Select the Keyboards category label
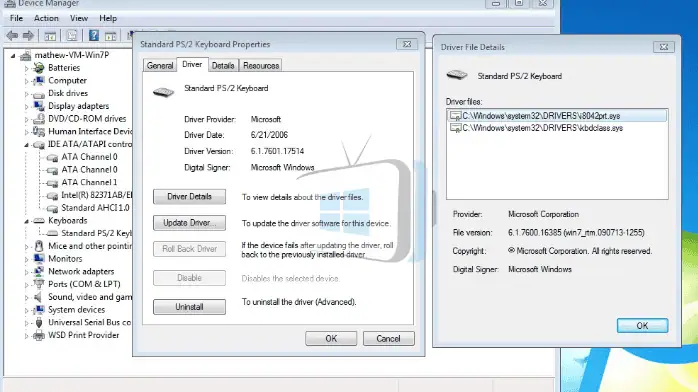 pos(68,221)
